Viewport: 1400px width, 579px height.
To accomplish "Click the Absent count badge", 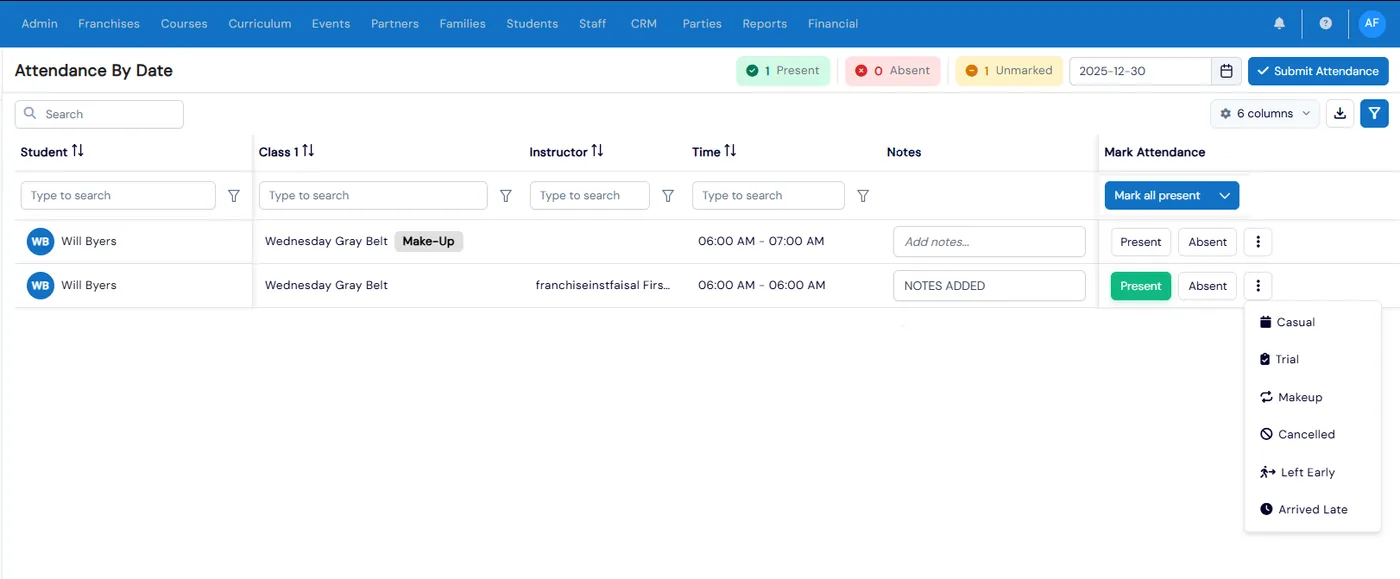I will [893, 71].
